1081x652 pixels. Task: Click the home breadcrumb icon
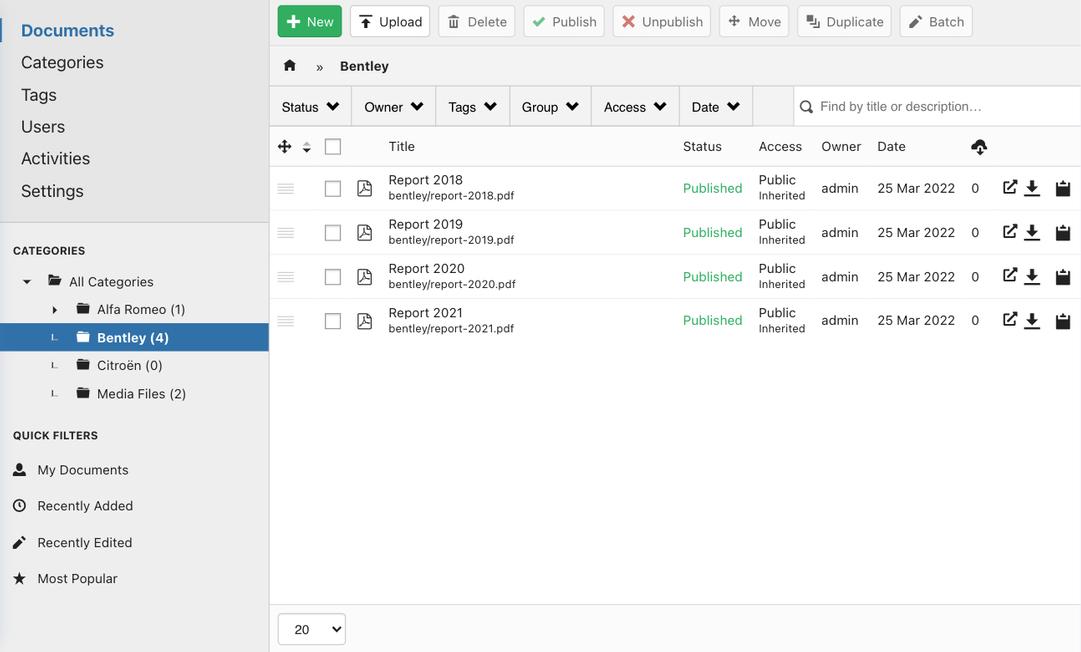(x=290, y=65)
